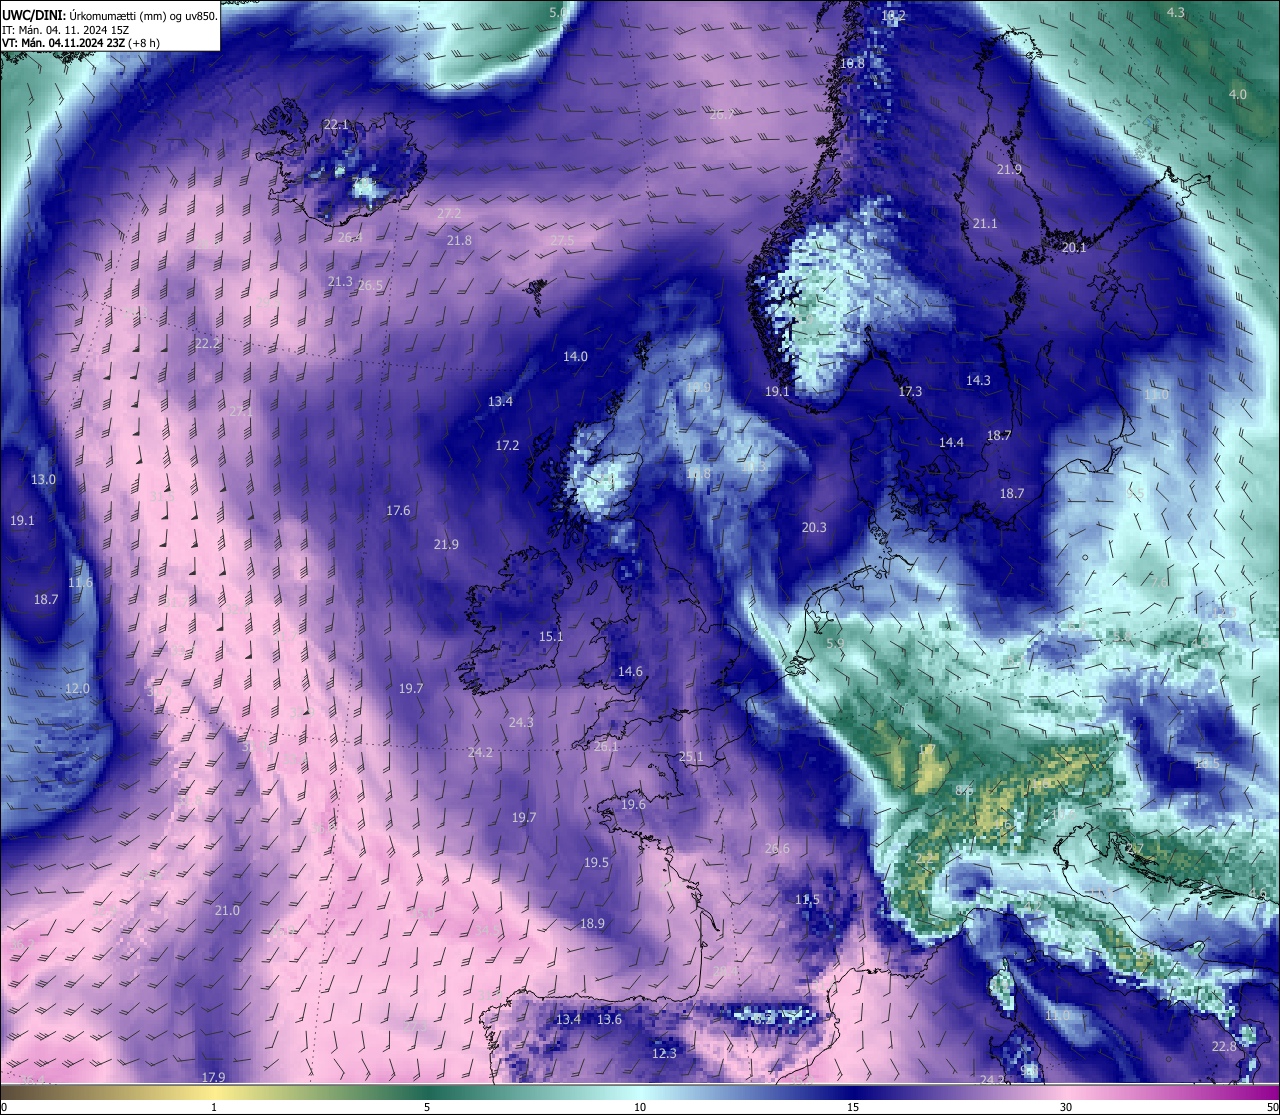
Task: Select the 17.2 label west of Scotland
Action: tap(507, 446)
